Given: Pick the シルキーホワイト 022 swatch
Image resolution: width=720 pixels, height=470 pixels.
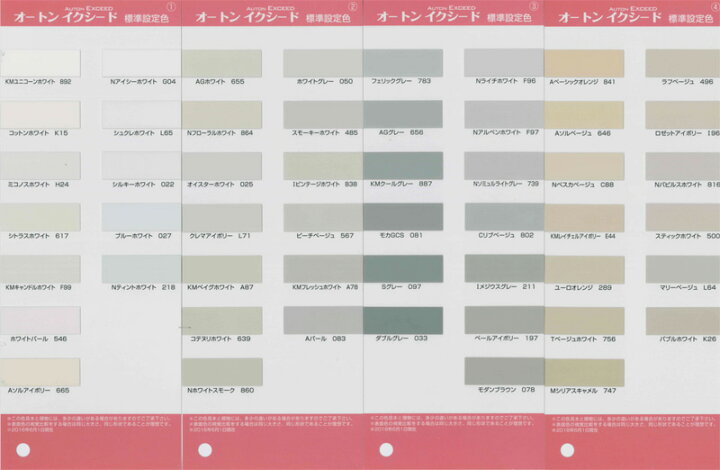Looking at the screenshot, I should tap(141, 166).
